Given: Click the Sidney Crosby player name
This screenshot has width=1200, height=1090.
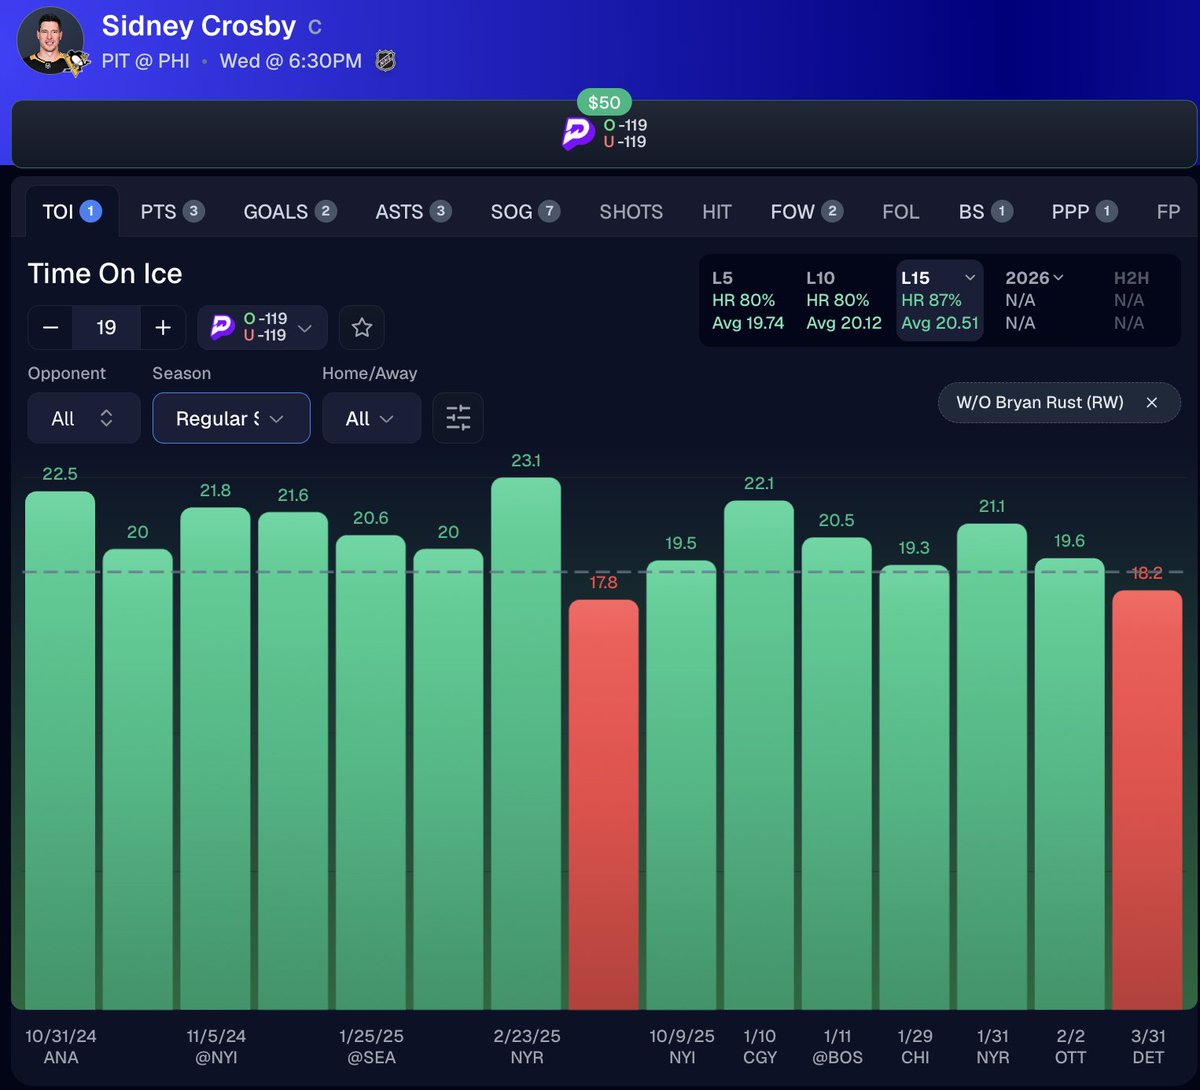Looking at the screenshot, I should pos(199,26).
